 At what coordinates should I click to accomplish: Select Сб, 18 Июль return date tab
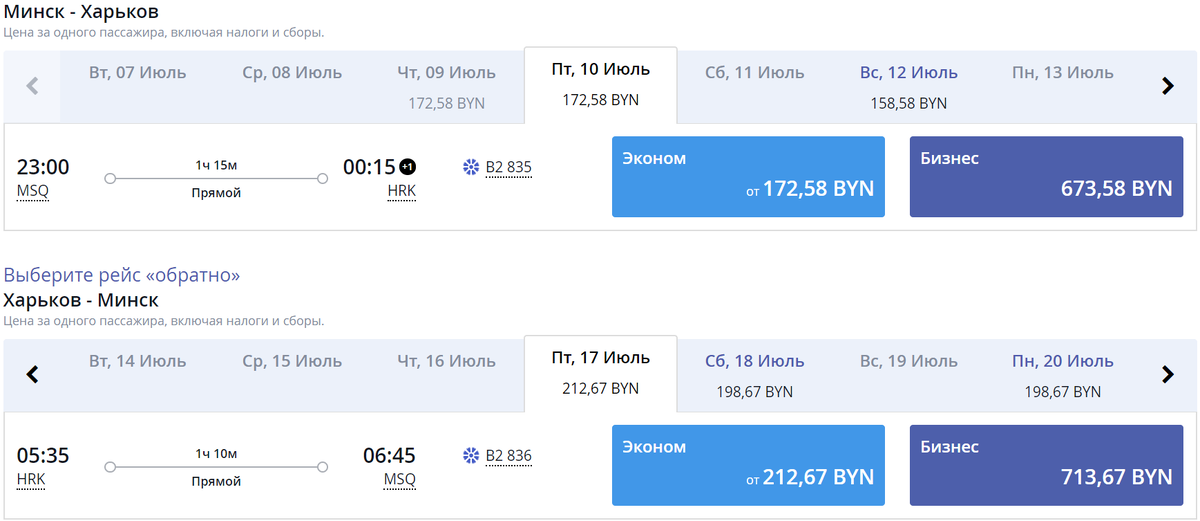754,375
